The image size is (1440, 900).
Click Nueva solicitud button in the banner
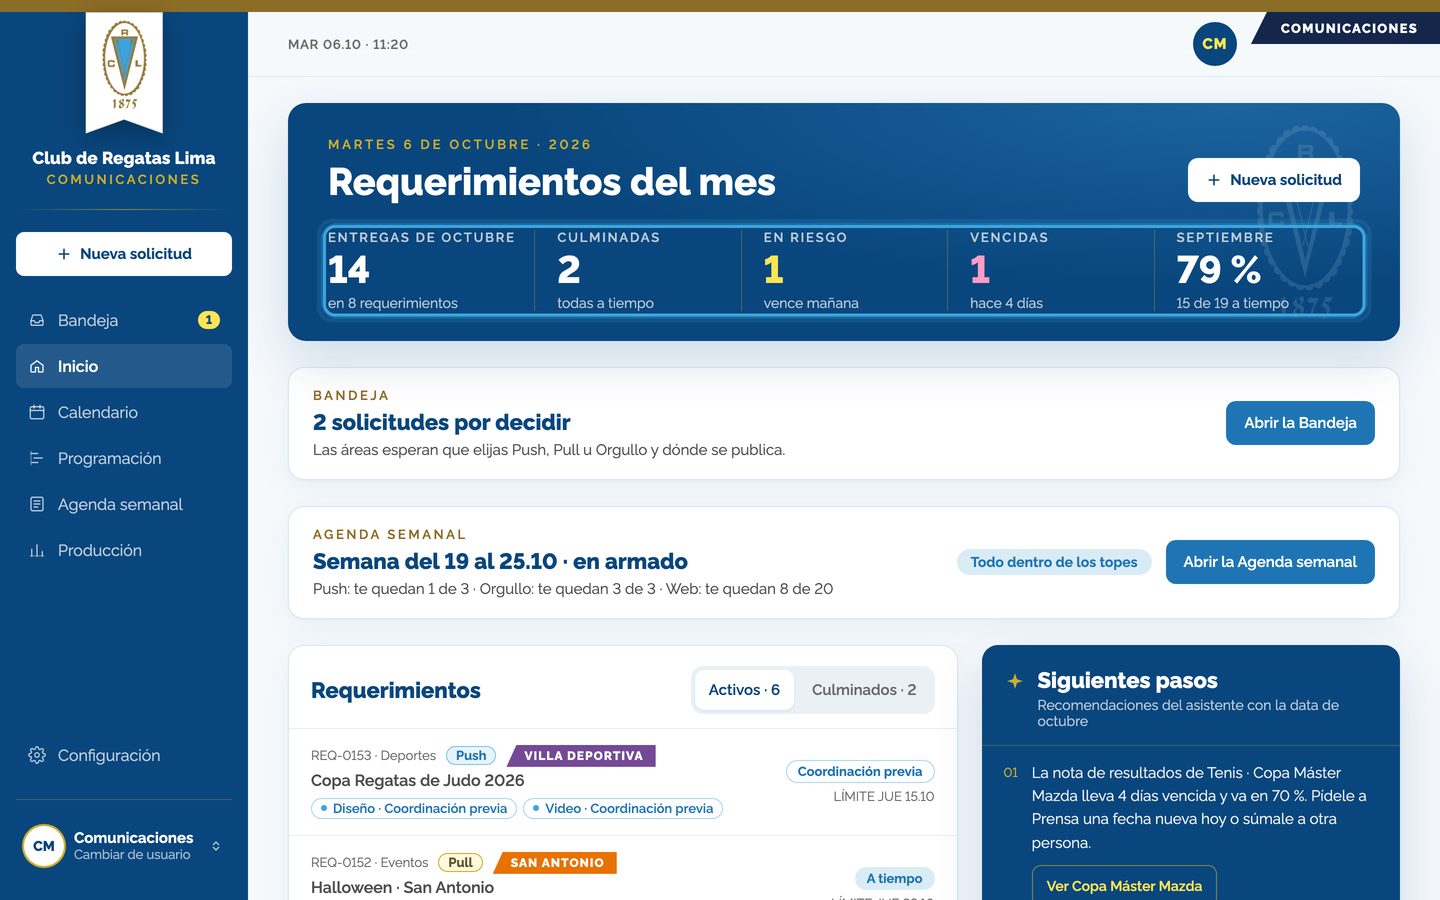point(1274,180)
